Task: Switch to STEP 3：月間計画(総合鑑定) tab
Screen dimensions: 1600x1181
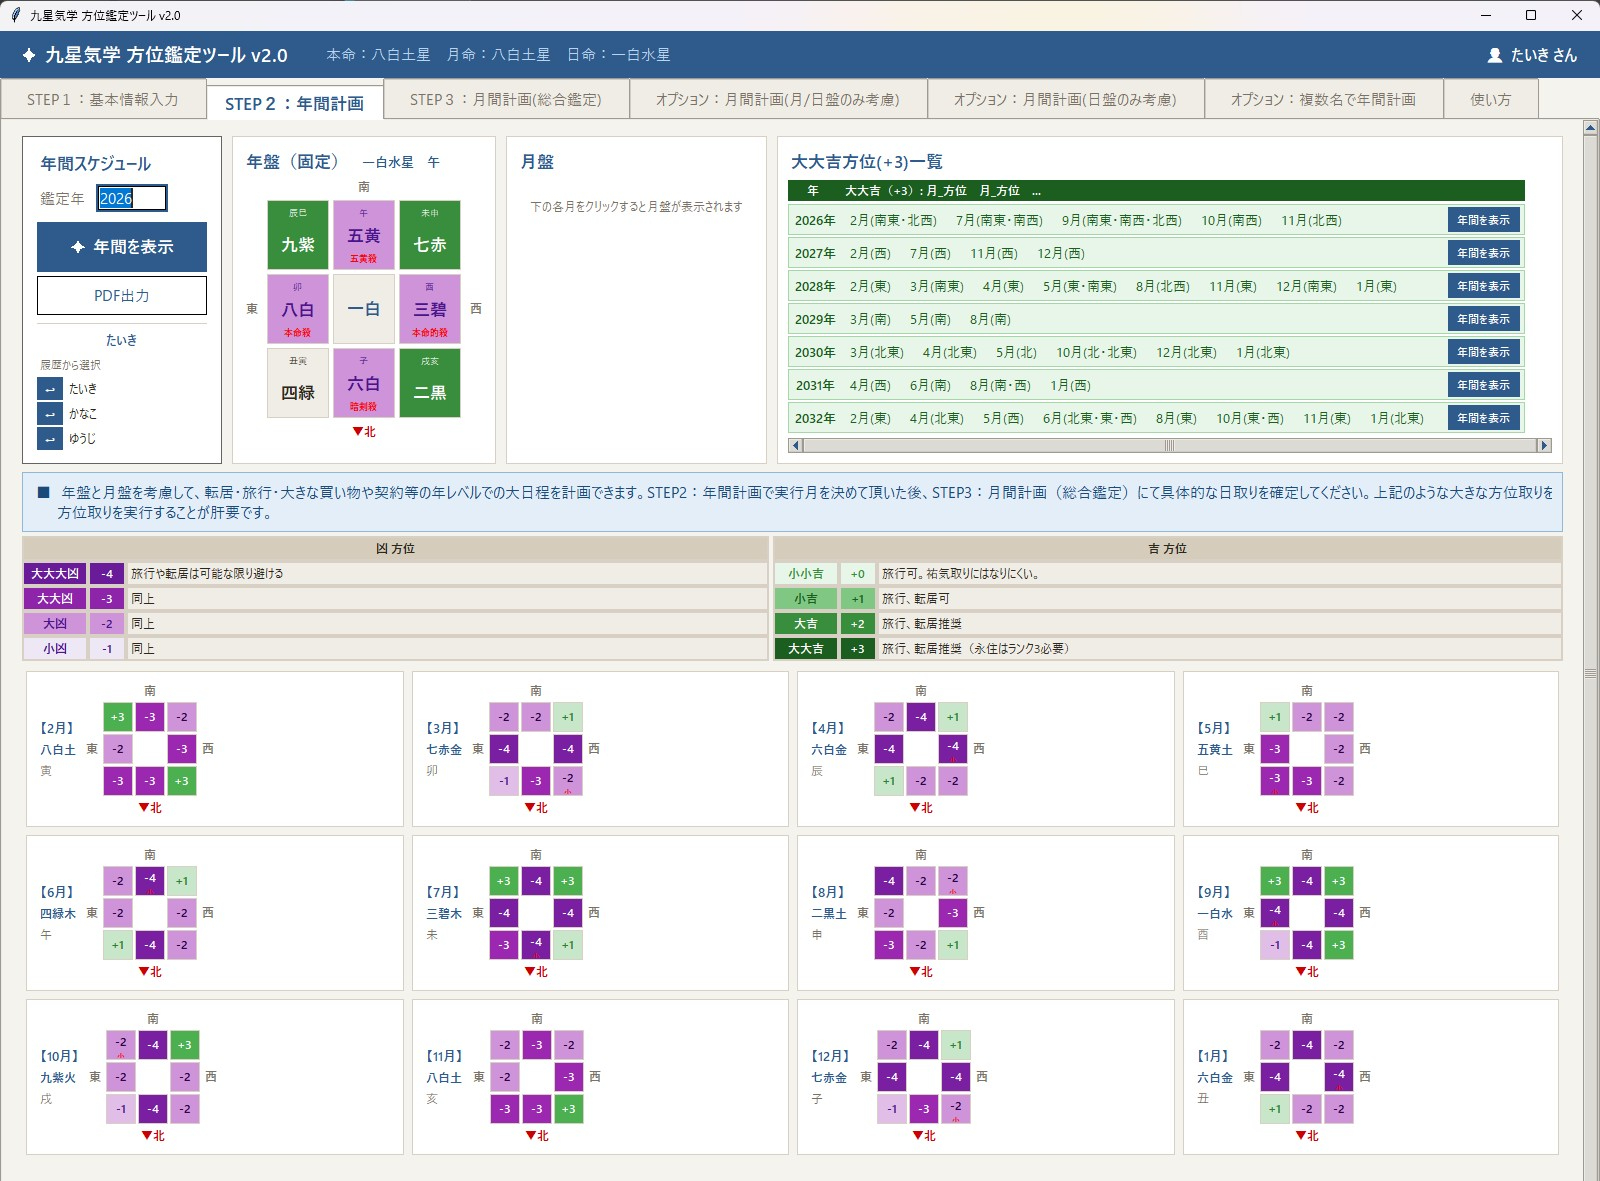Action: 506,100
